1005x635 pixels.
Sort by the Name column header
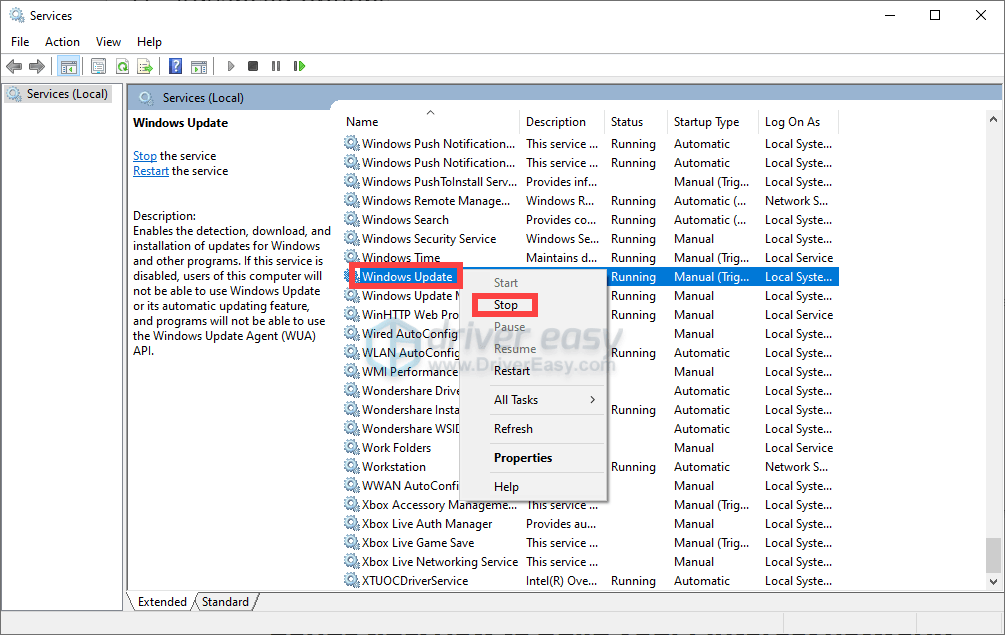coord(431,122)
